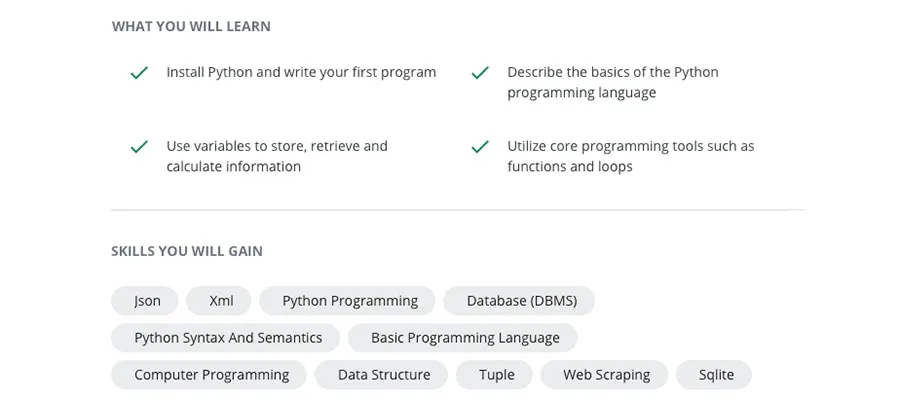The height and width of the screenshot is (400, 900).
Task: Select the Sqlite skill tag
Action: tap(714, 375)
